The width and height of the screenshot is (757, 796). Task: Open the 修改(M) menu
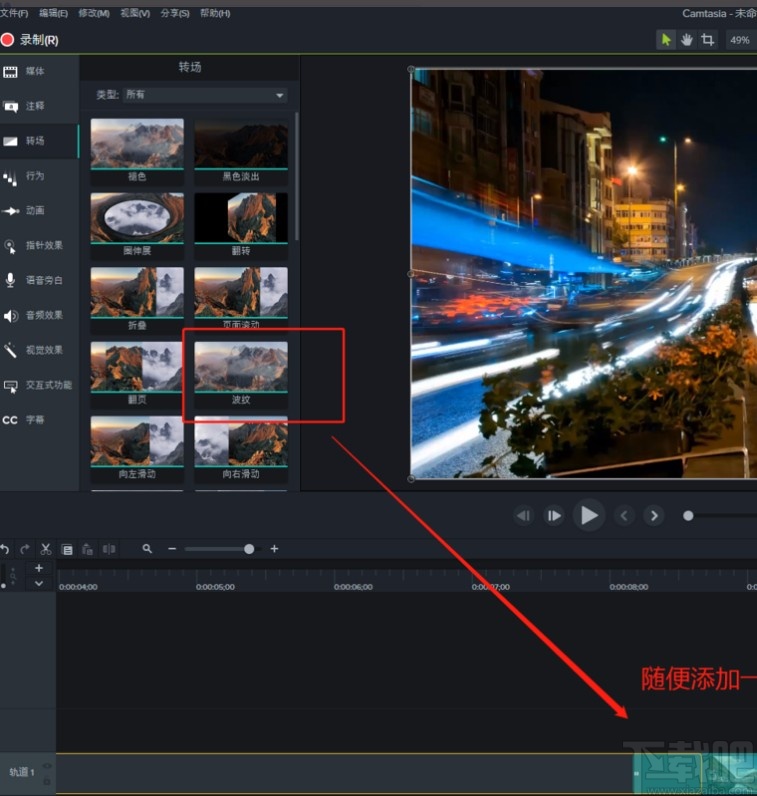[94, 13]
